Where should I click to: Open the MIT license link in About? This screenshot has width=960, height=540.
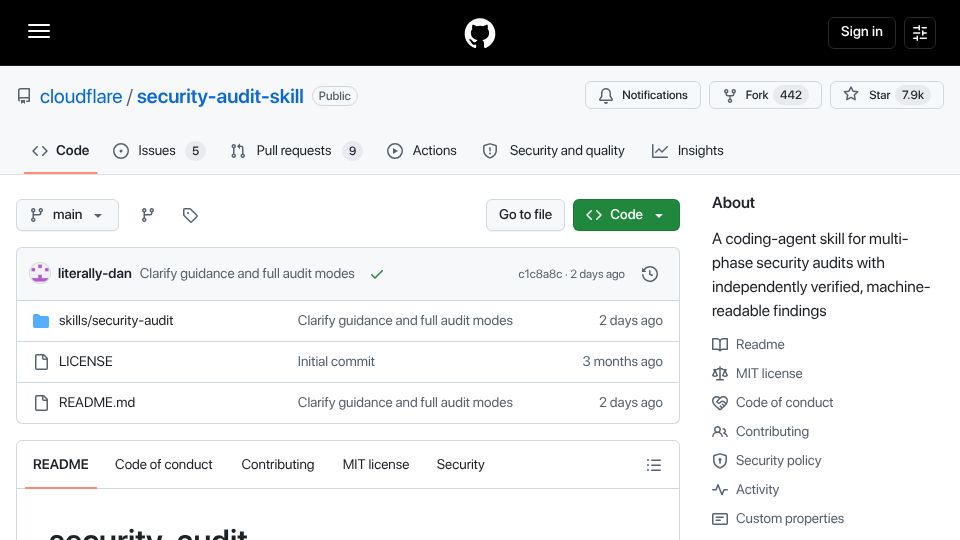(769, 373)
